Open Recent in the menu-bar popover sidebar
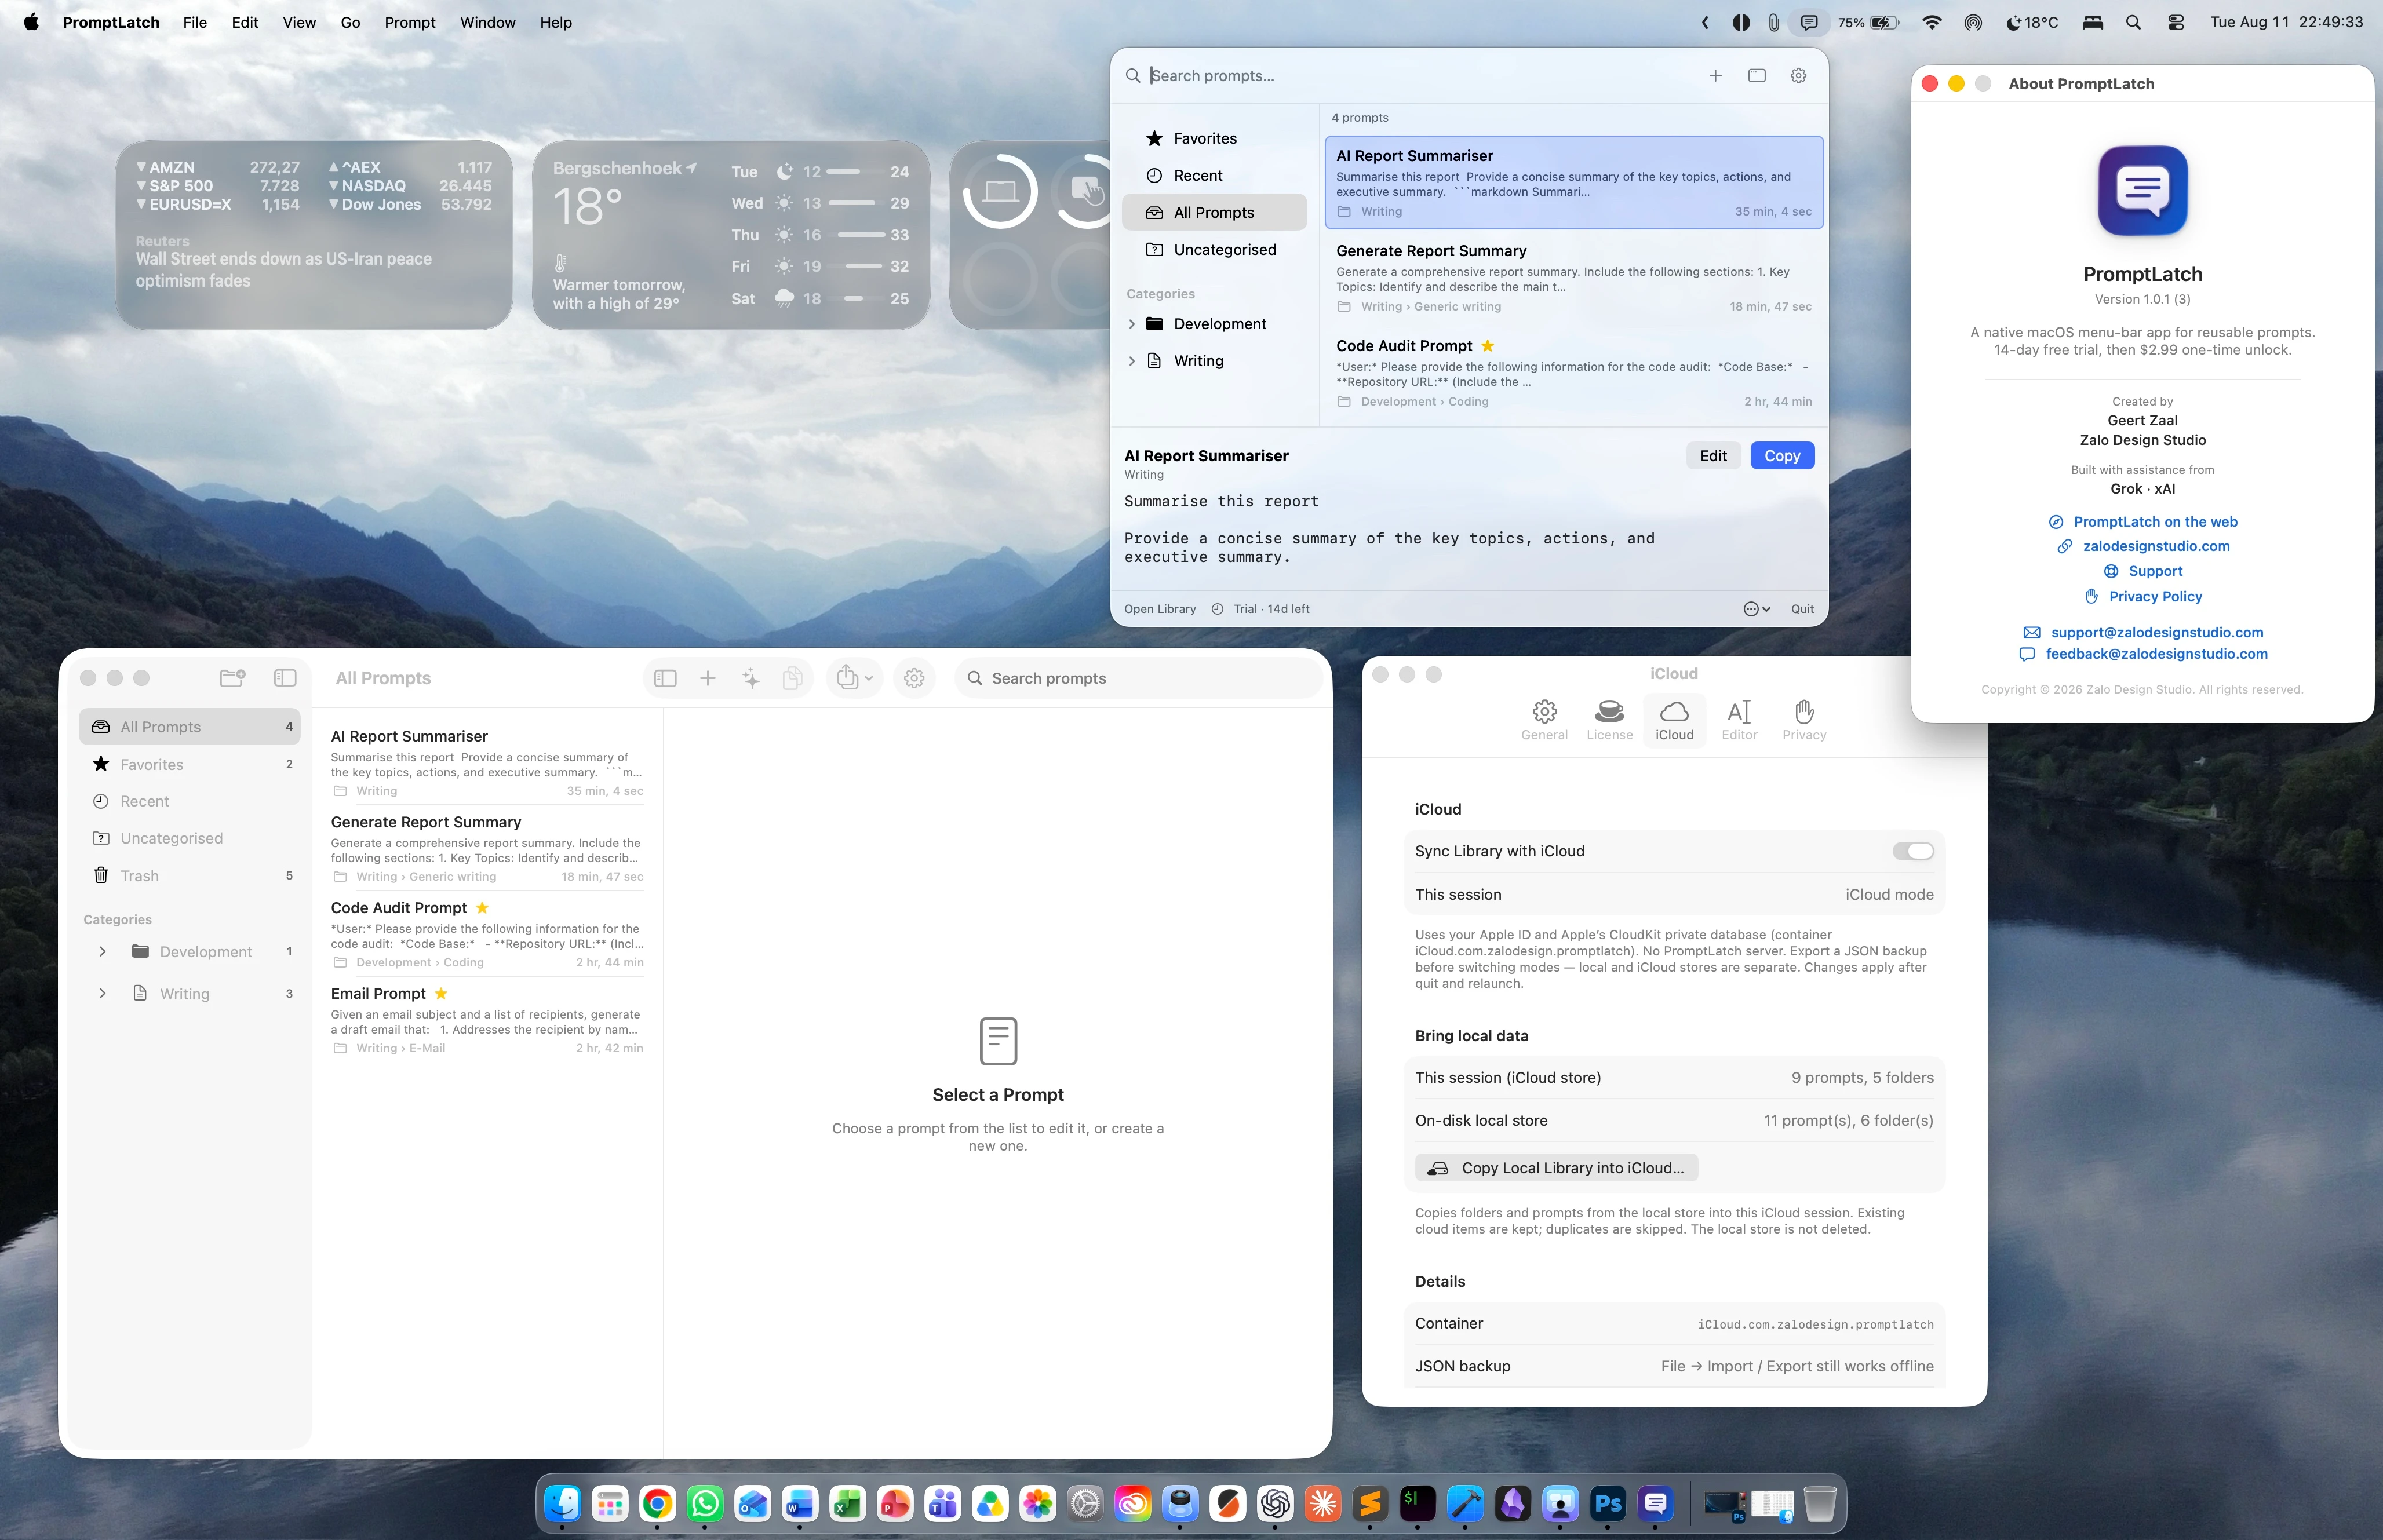This screenshot has height=1540, width=2383. pos(1213,176)
